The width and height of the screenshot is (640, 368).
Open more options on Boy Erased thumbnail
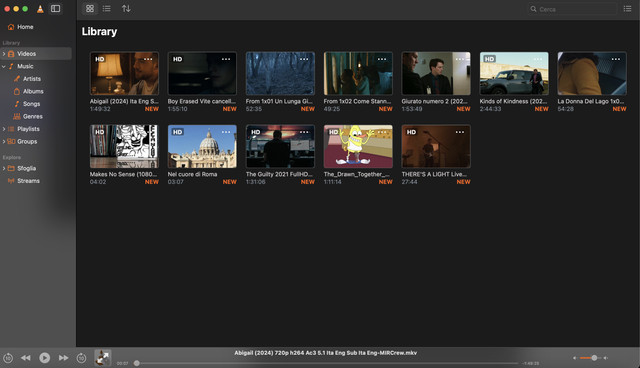(x=226, y=59)
